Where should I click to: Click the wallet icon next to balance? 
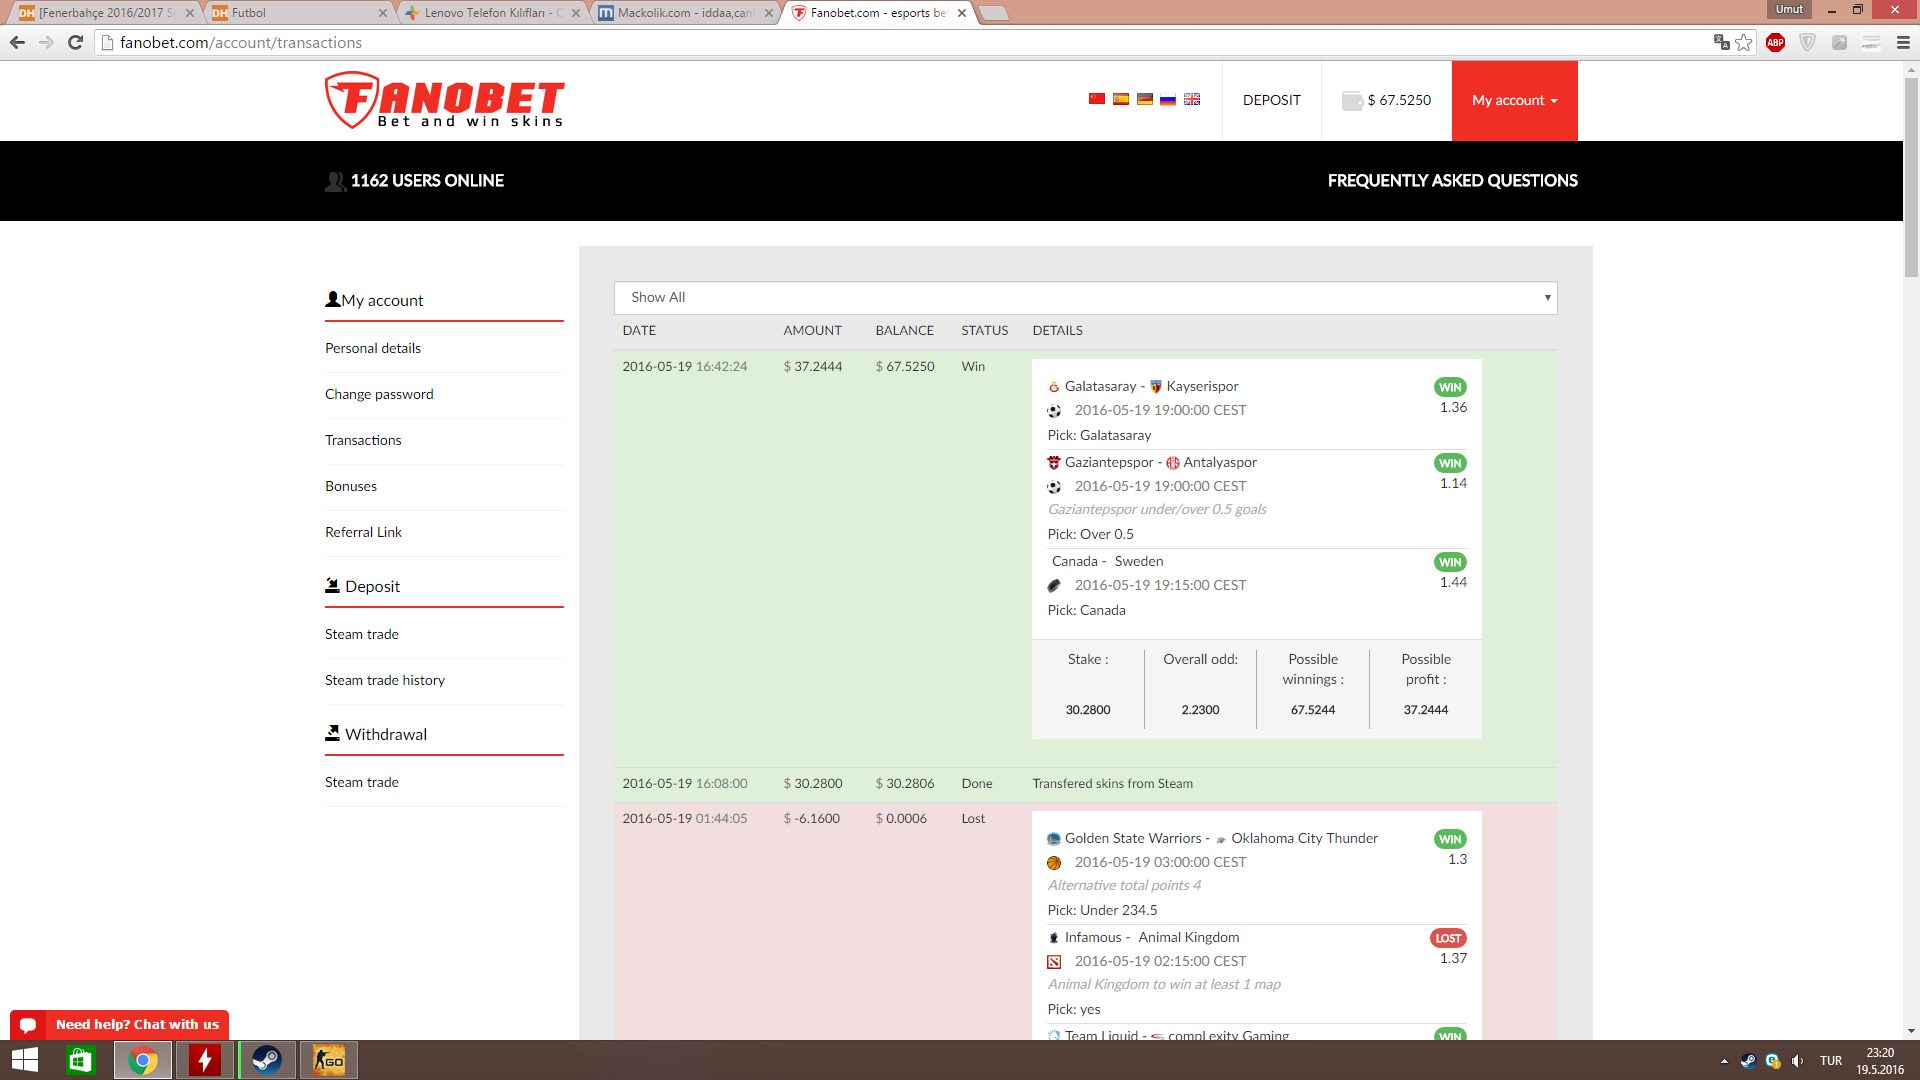pos(1352,100)
